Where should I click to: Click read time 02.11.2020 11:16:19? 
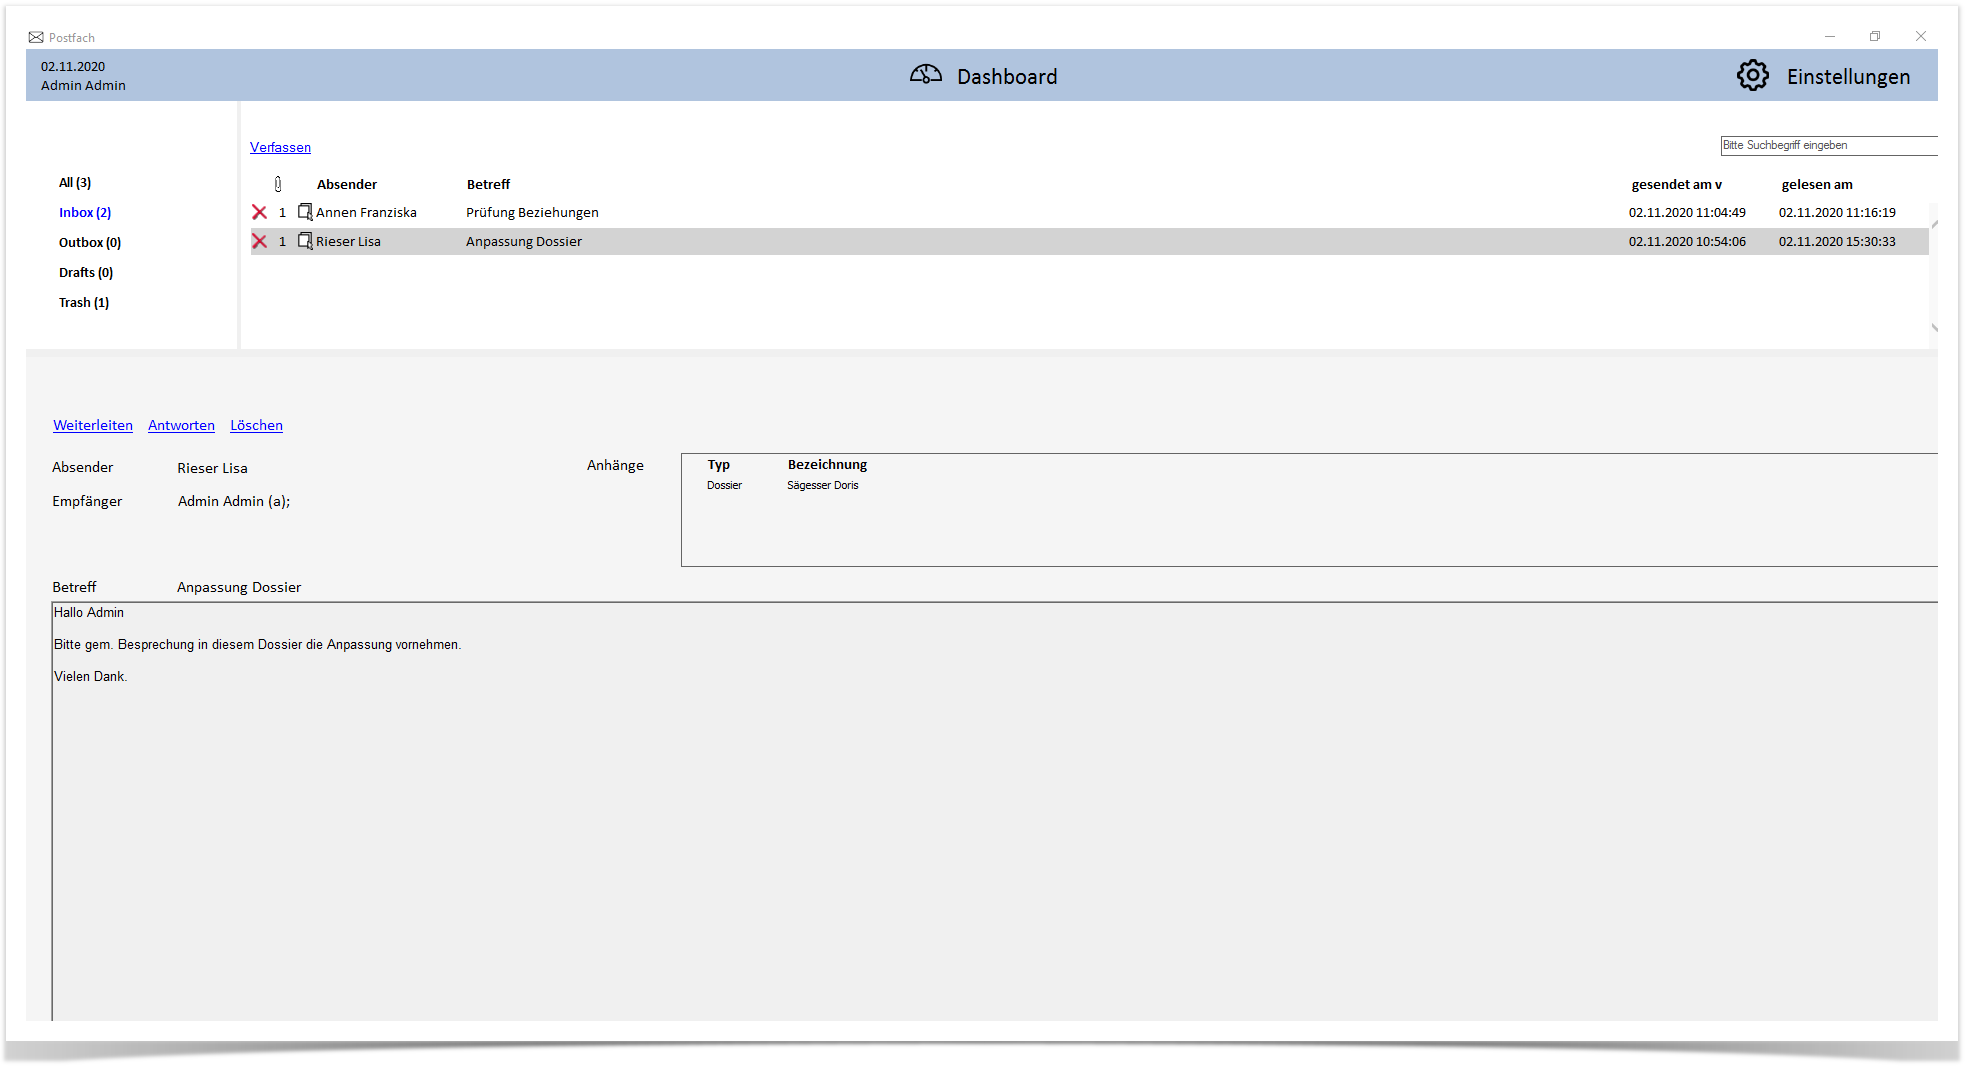[x=1837, y=213]
